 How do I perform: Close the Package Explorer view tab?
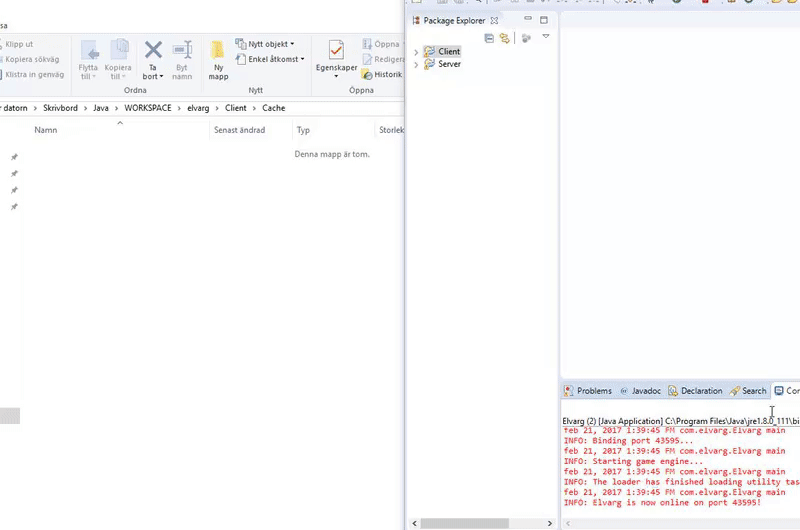(494, 21)
